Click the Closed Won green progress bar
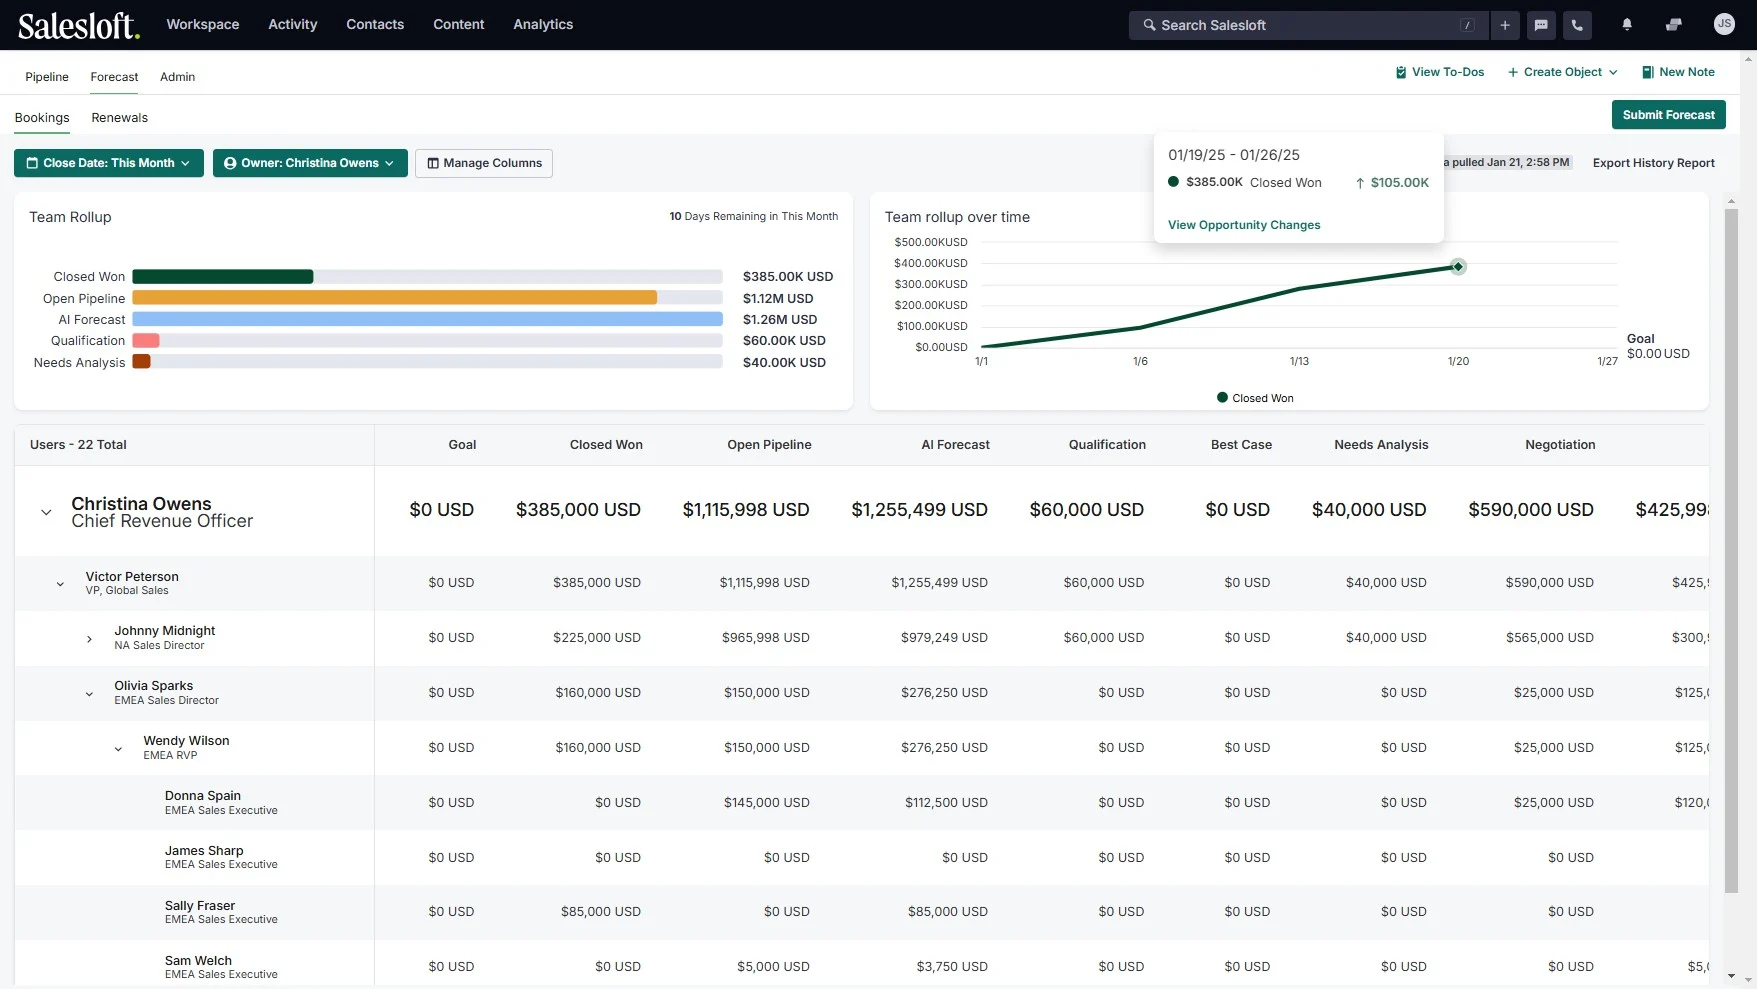1757x989 pixels. pos(223,277)
